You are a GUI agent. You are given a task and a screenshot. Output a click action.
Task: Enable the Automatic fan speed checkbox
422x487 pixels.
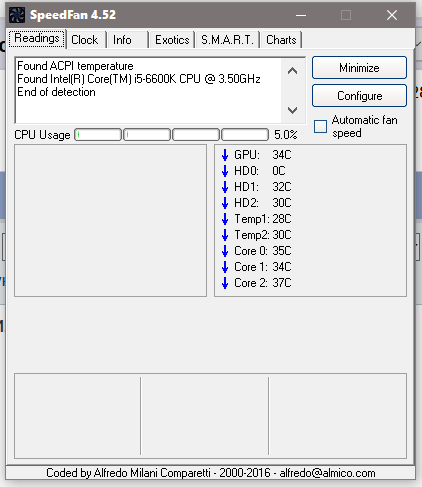tap(320, 127)
